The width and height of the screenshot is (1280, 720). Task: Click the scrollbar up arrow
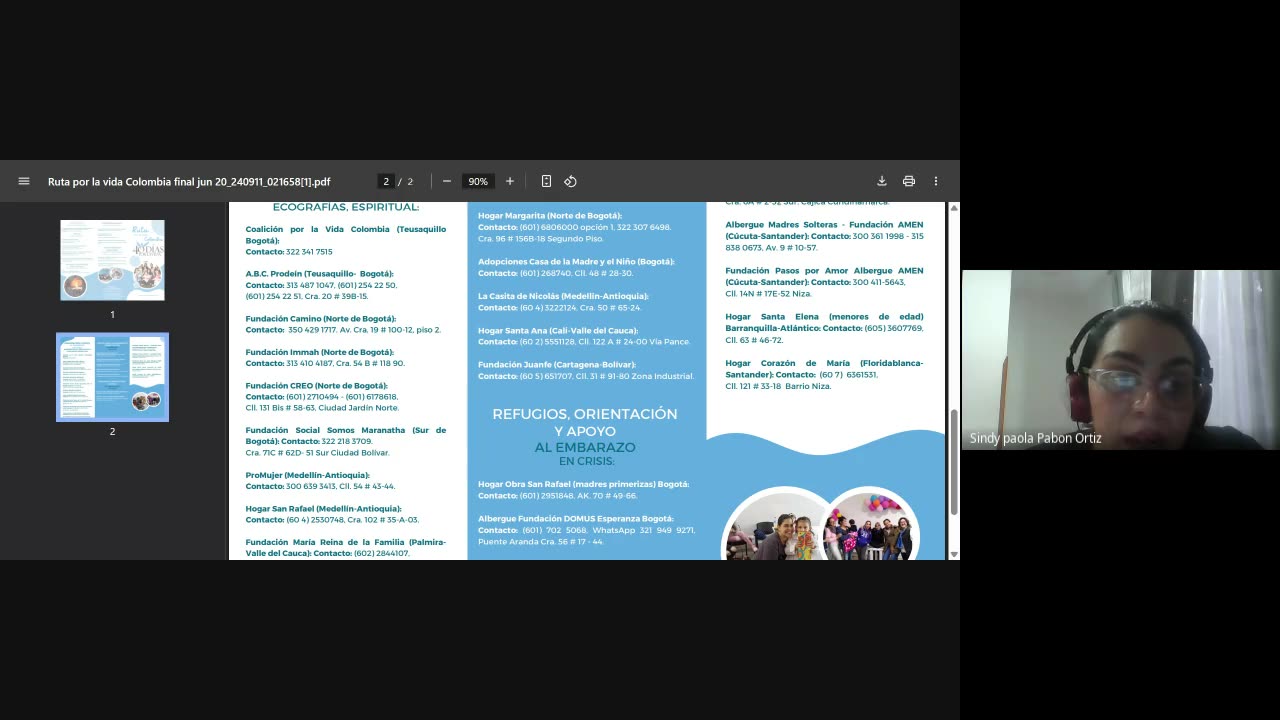coord(954,208)
